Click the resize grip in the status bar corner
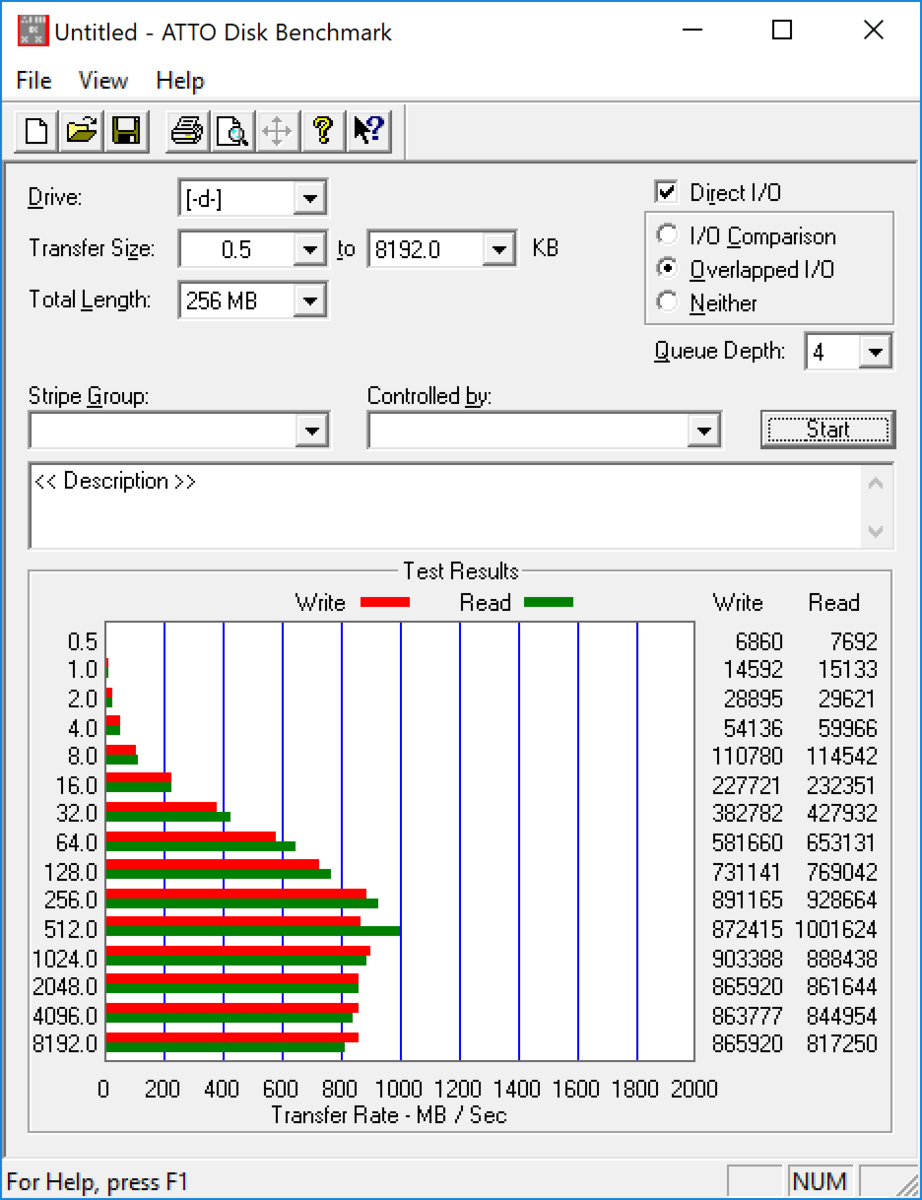 [x=908, y=1186]
